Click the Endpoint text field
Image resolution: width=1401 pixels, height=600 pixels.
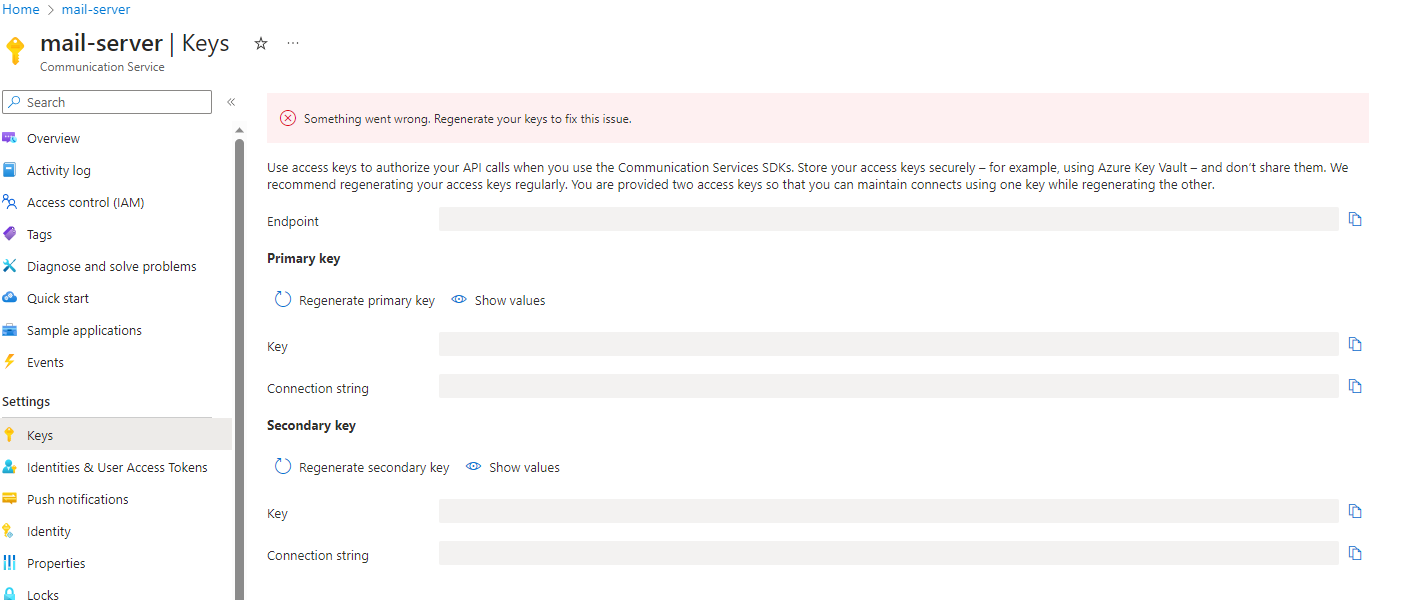point(889,219)
